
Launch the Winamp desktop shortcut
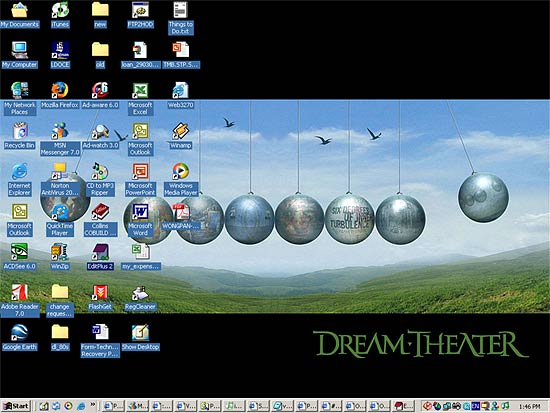point(181,136)
